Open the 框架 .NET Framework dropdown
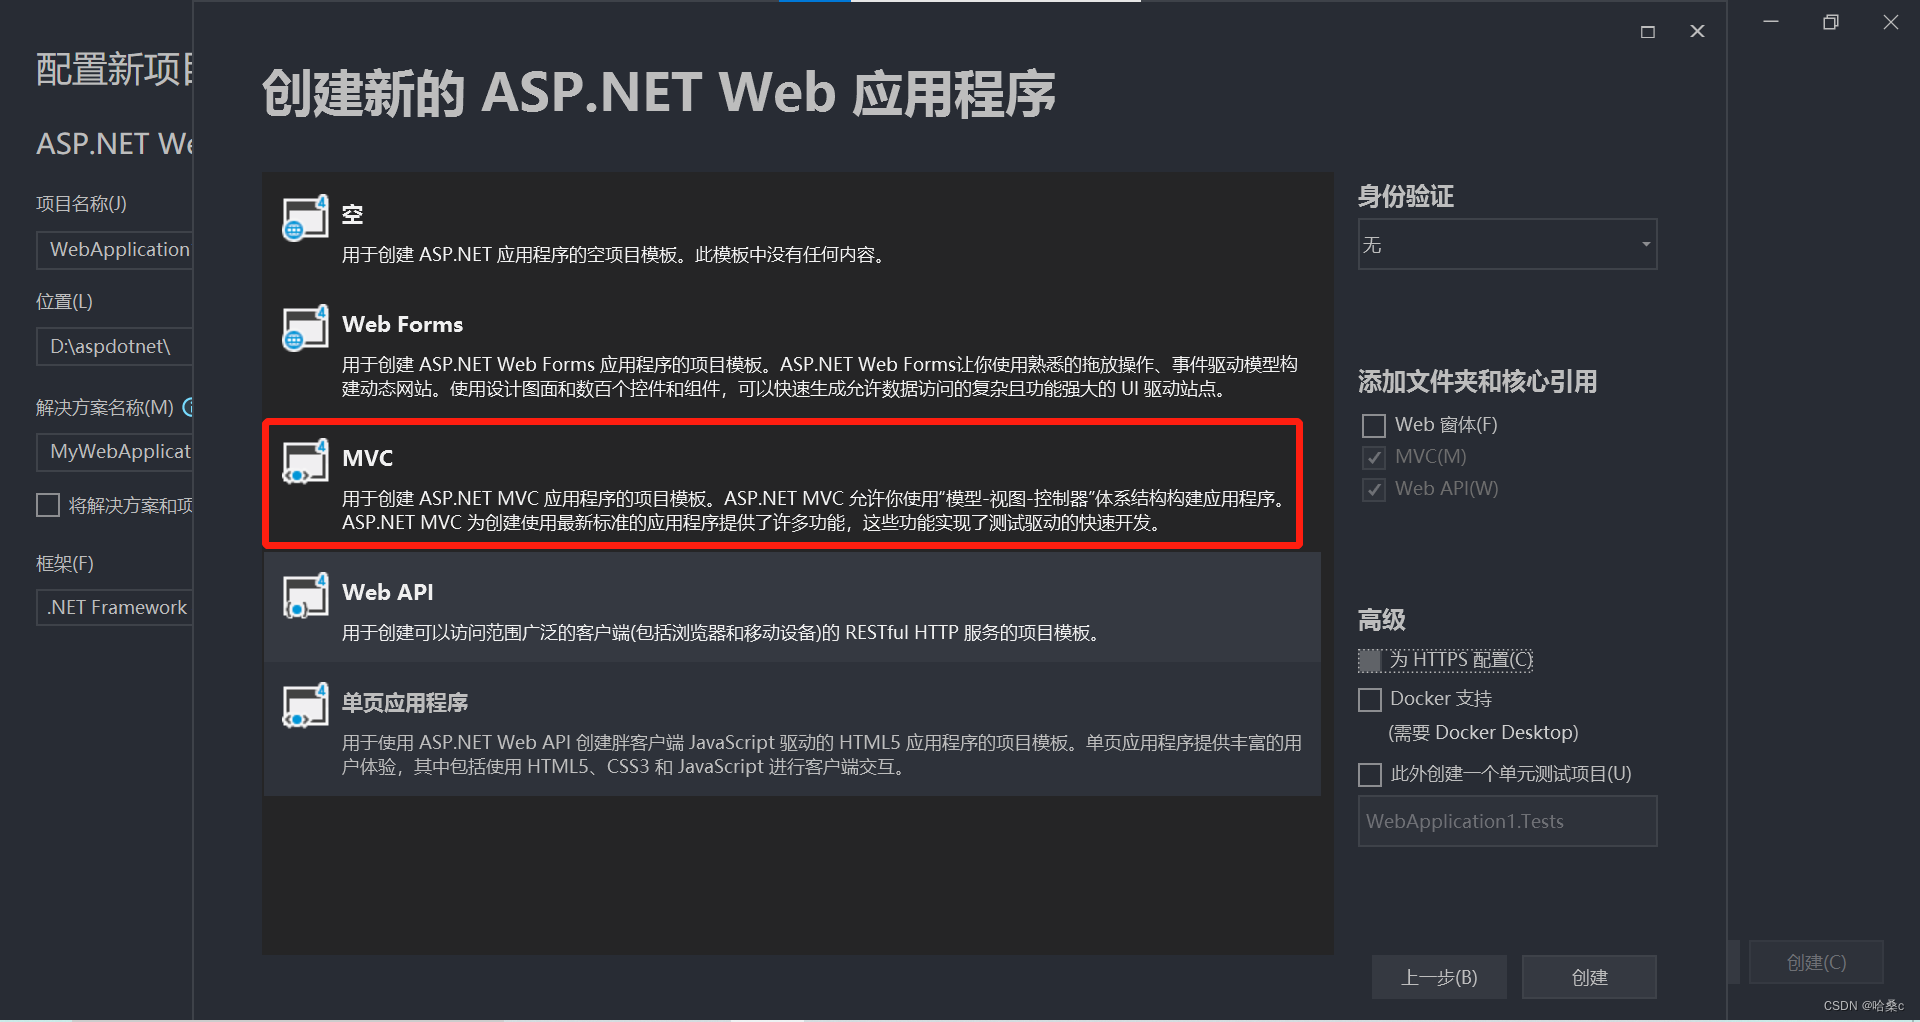The height and width of the screenshot is (1022, 1920). 114,607
